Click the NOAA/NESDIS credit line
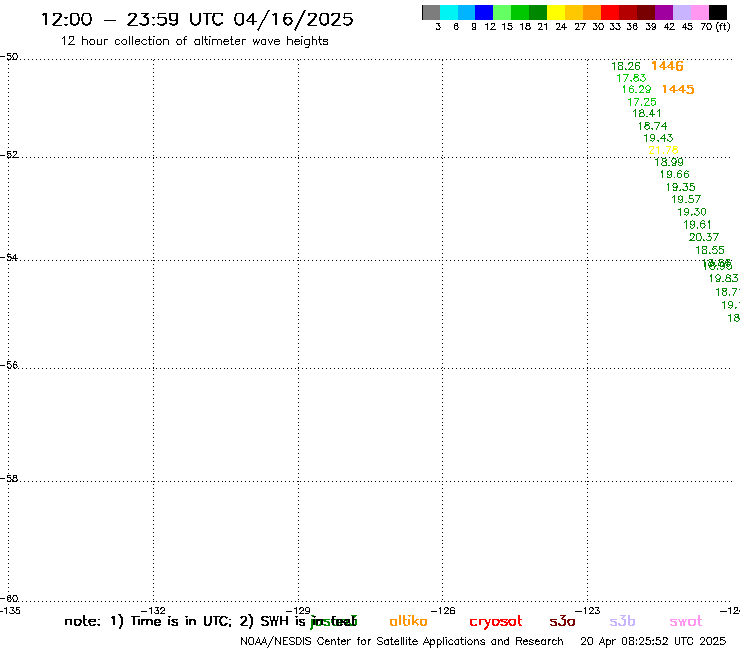Viewport: 740px width, 650px height. 402,641
